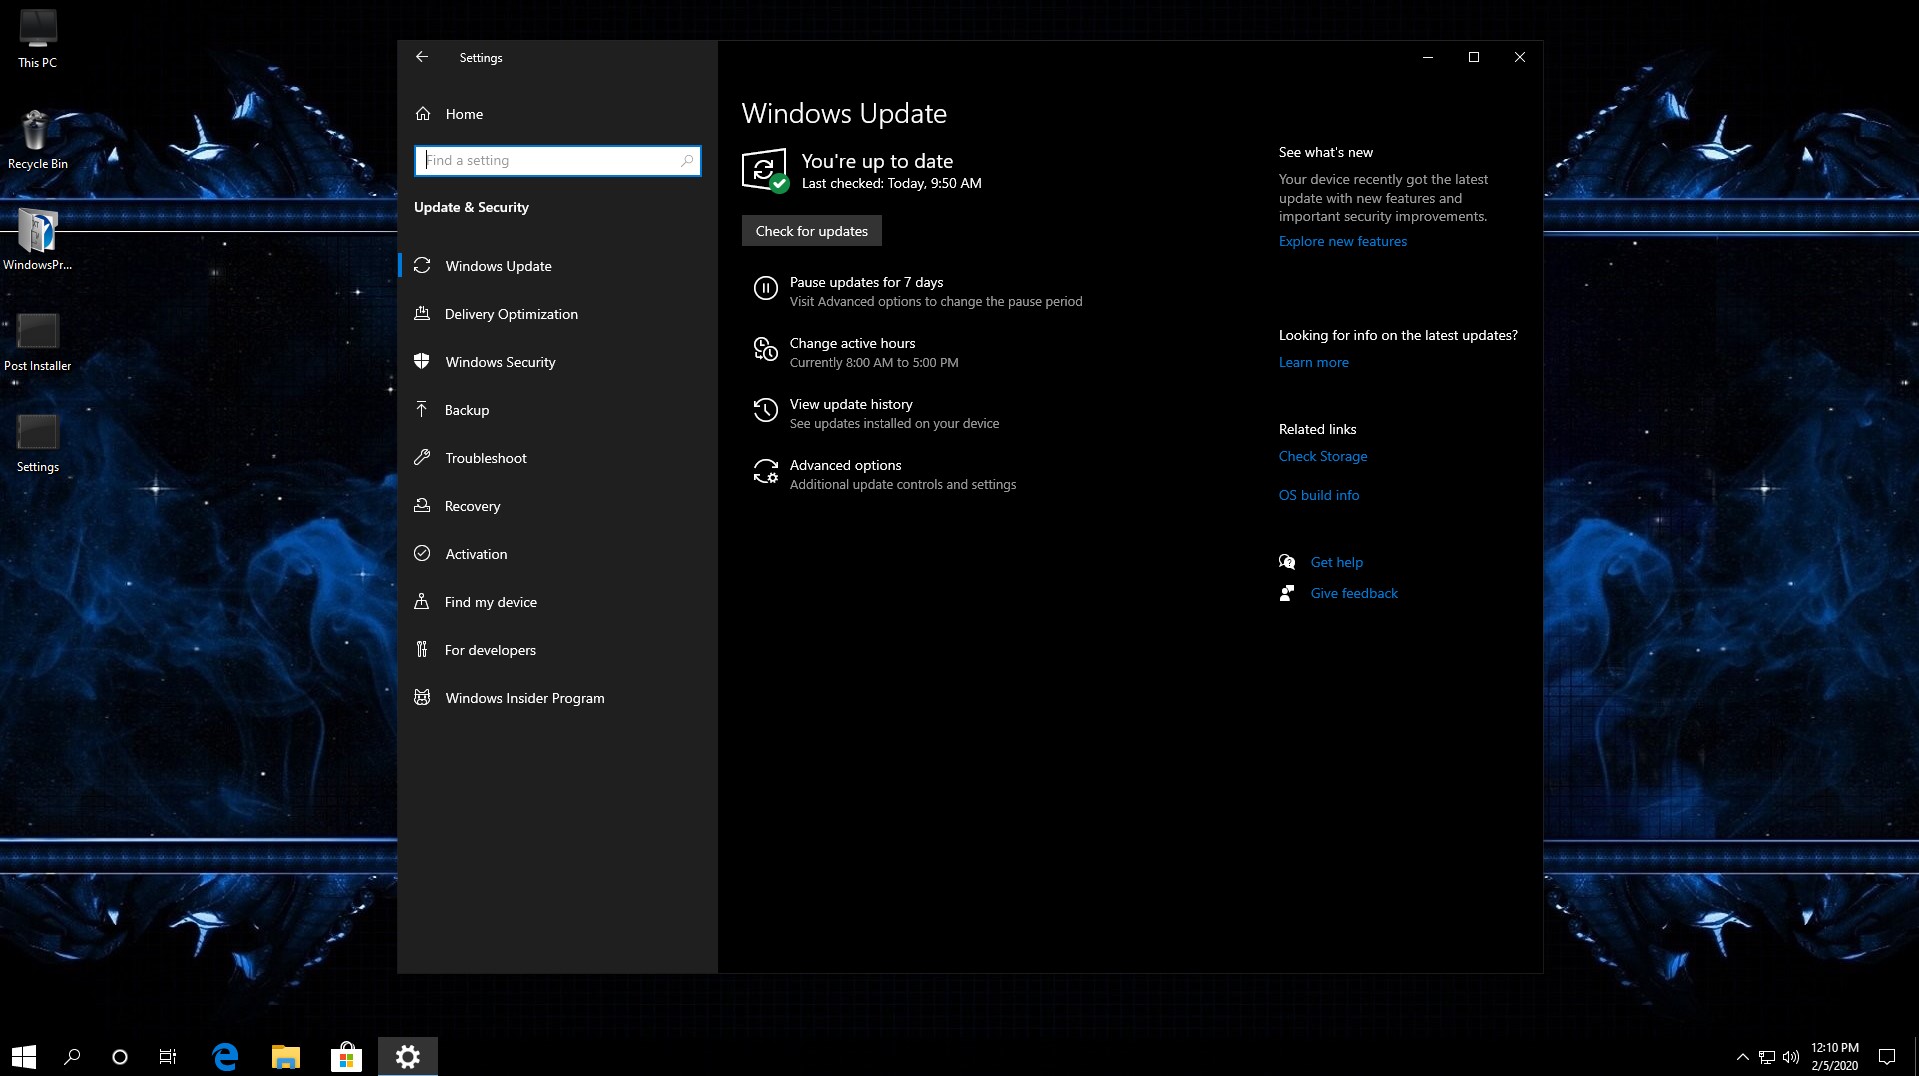View update history

click(x=851, y=404)
